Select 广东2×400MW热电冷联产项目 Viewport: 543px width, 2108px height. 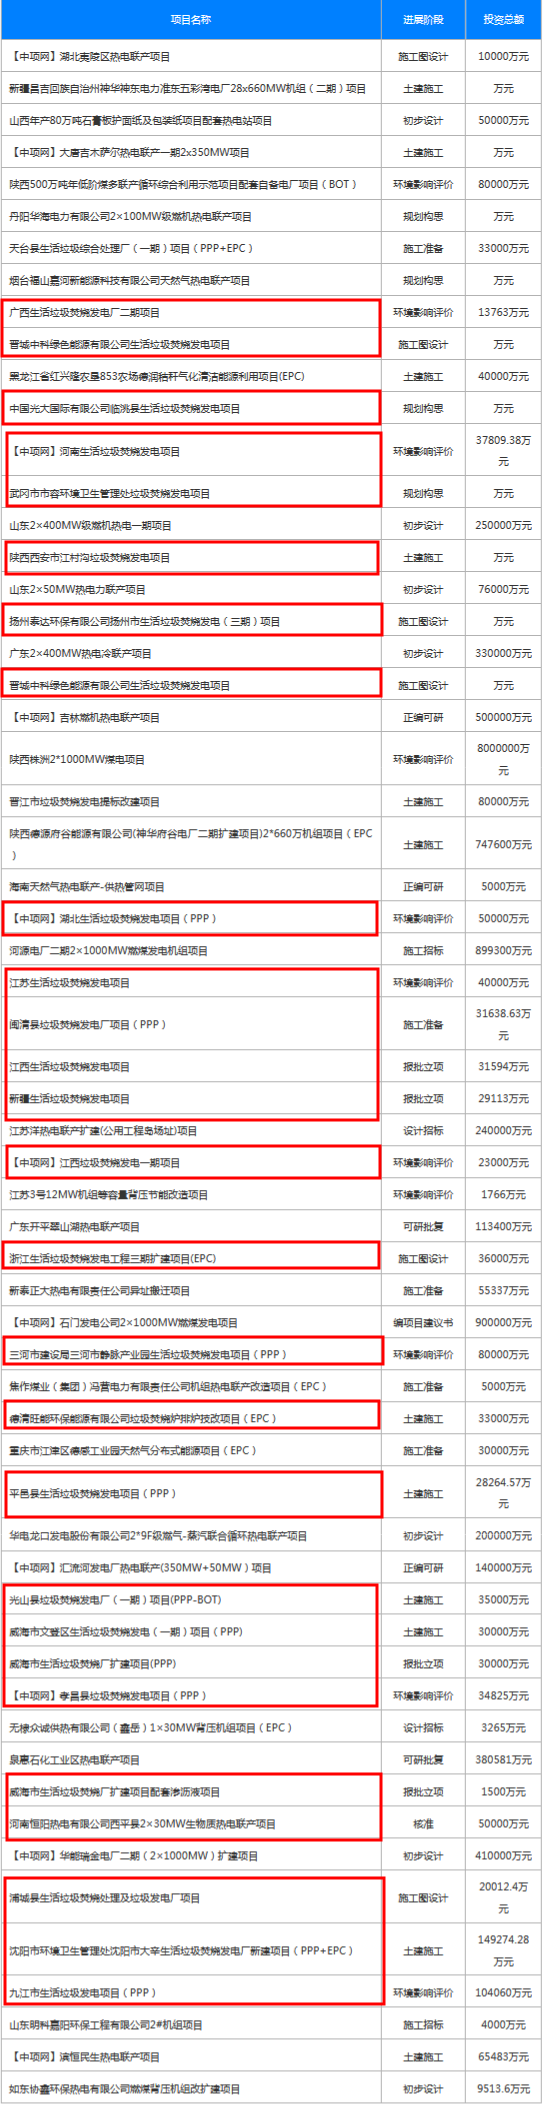tap(80, 654)
